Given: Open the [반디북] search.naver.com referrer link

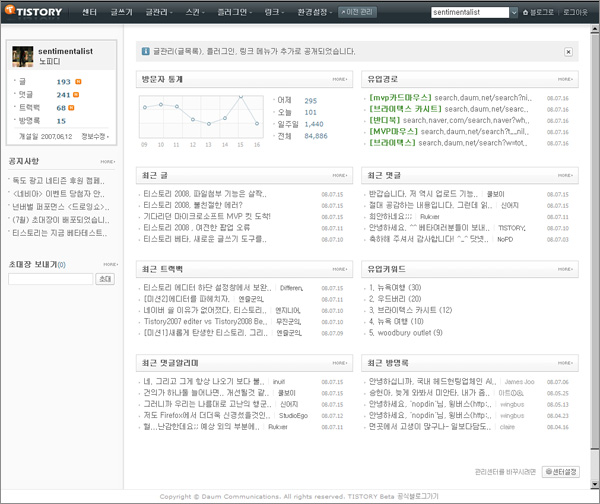Looking at the screenshot, I should coord(449,121).
